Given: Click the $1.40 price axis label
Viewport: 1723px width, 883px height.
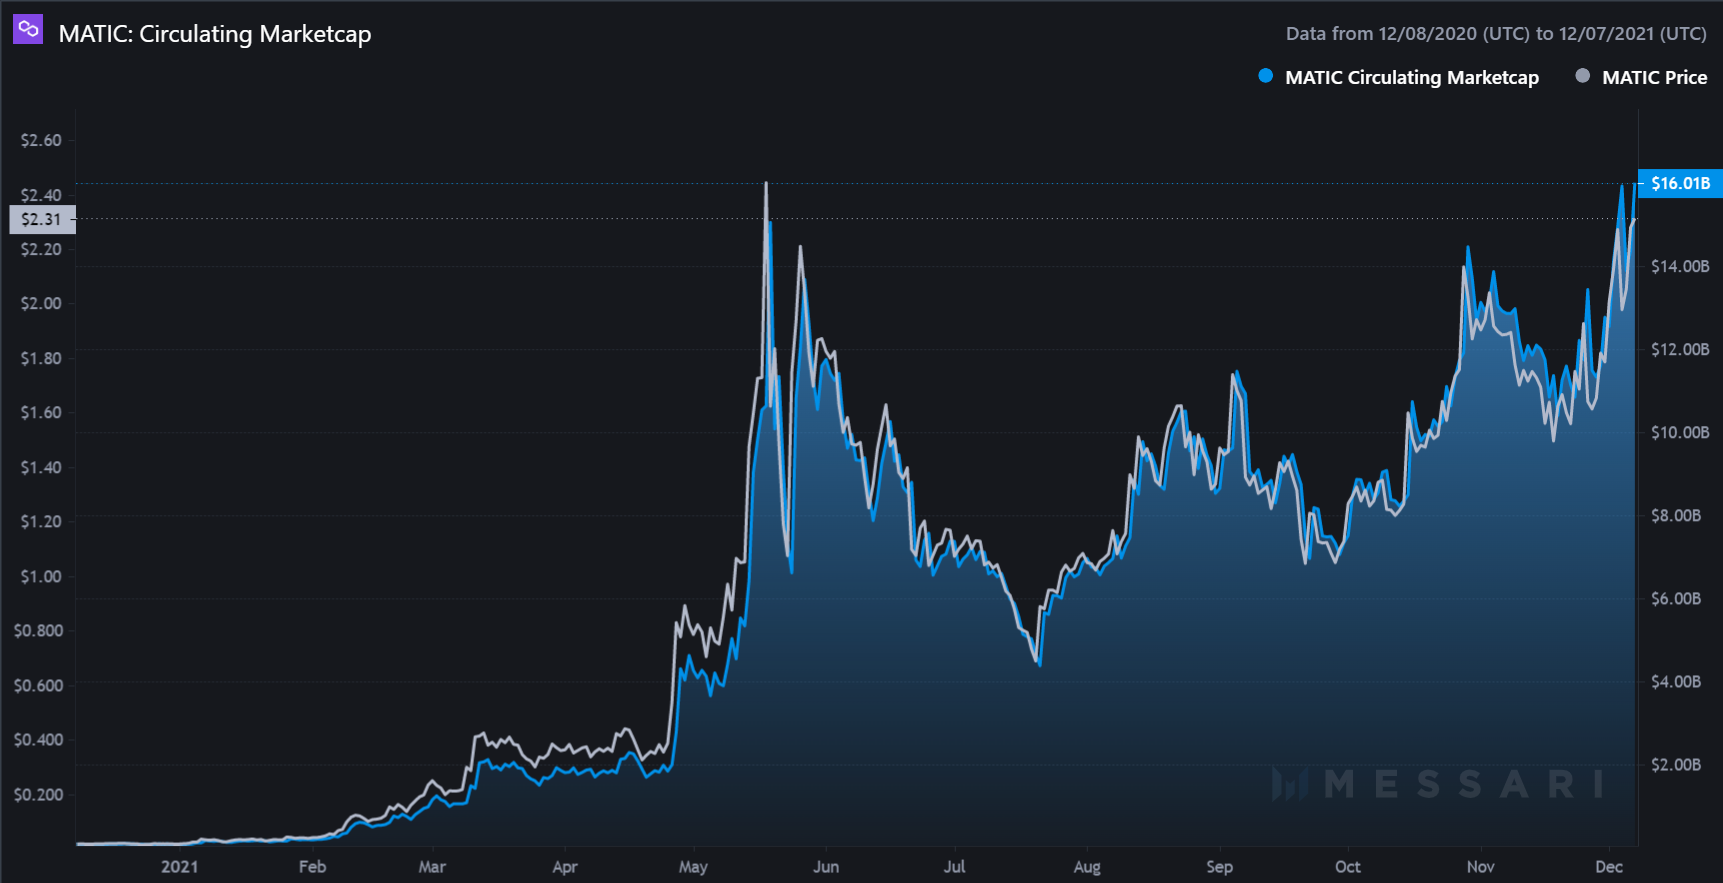Looking at the screenshot, I should point(41,467).
